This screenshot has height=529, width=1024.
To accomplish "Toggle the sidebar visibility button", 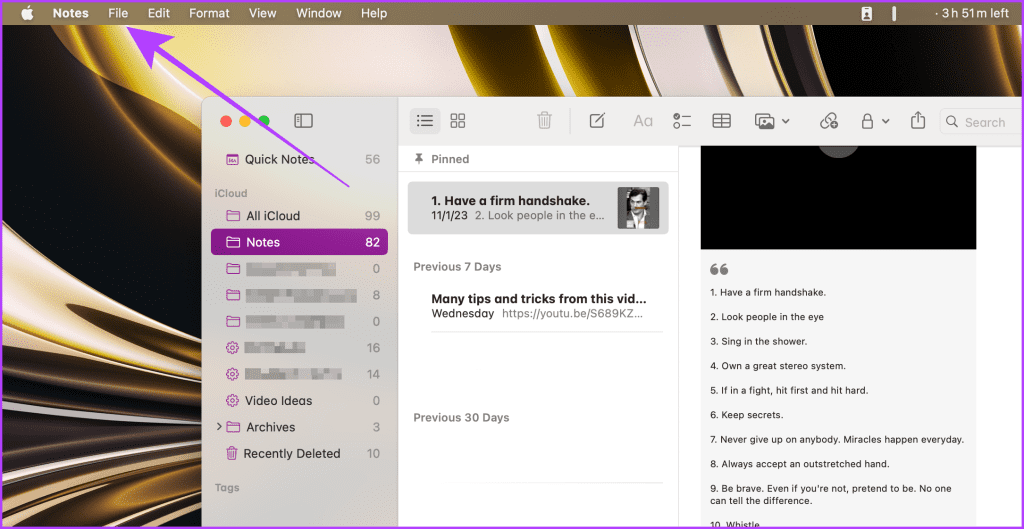I will 303,121.
